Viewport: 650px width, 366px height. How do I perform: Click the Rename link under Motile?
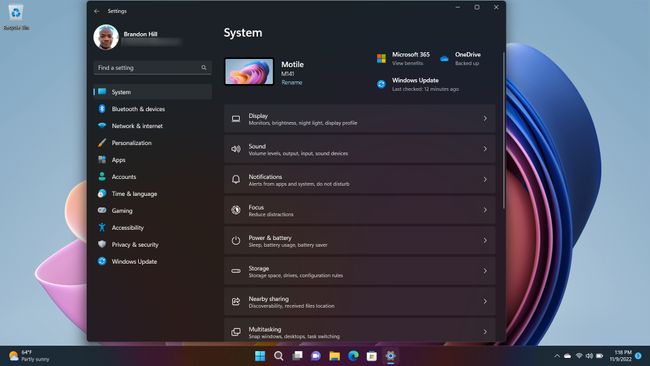292,82
